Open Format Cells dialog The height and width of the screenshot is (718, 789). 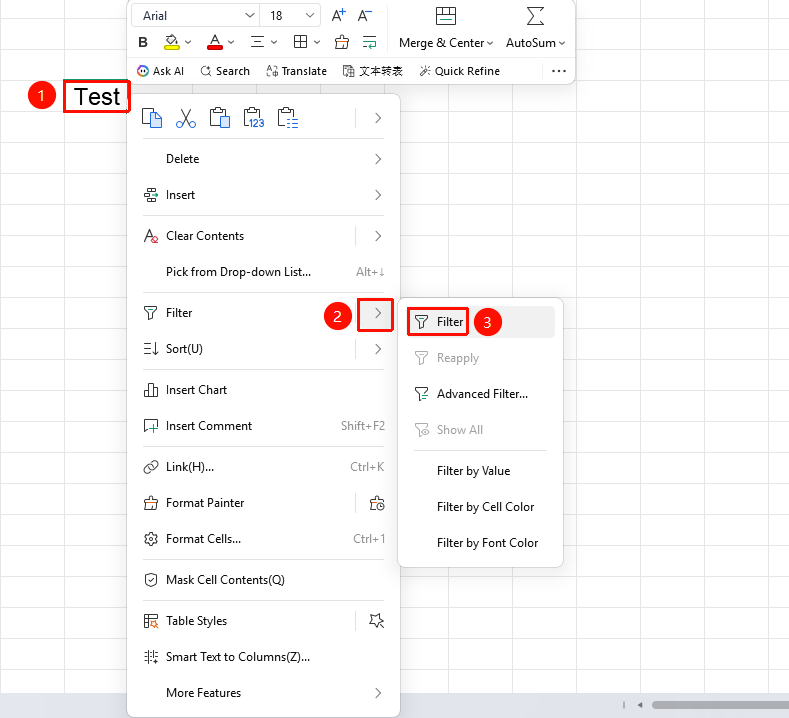coord(263,539)
